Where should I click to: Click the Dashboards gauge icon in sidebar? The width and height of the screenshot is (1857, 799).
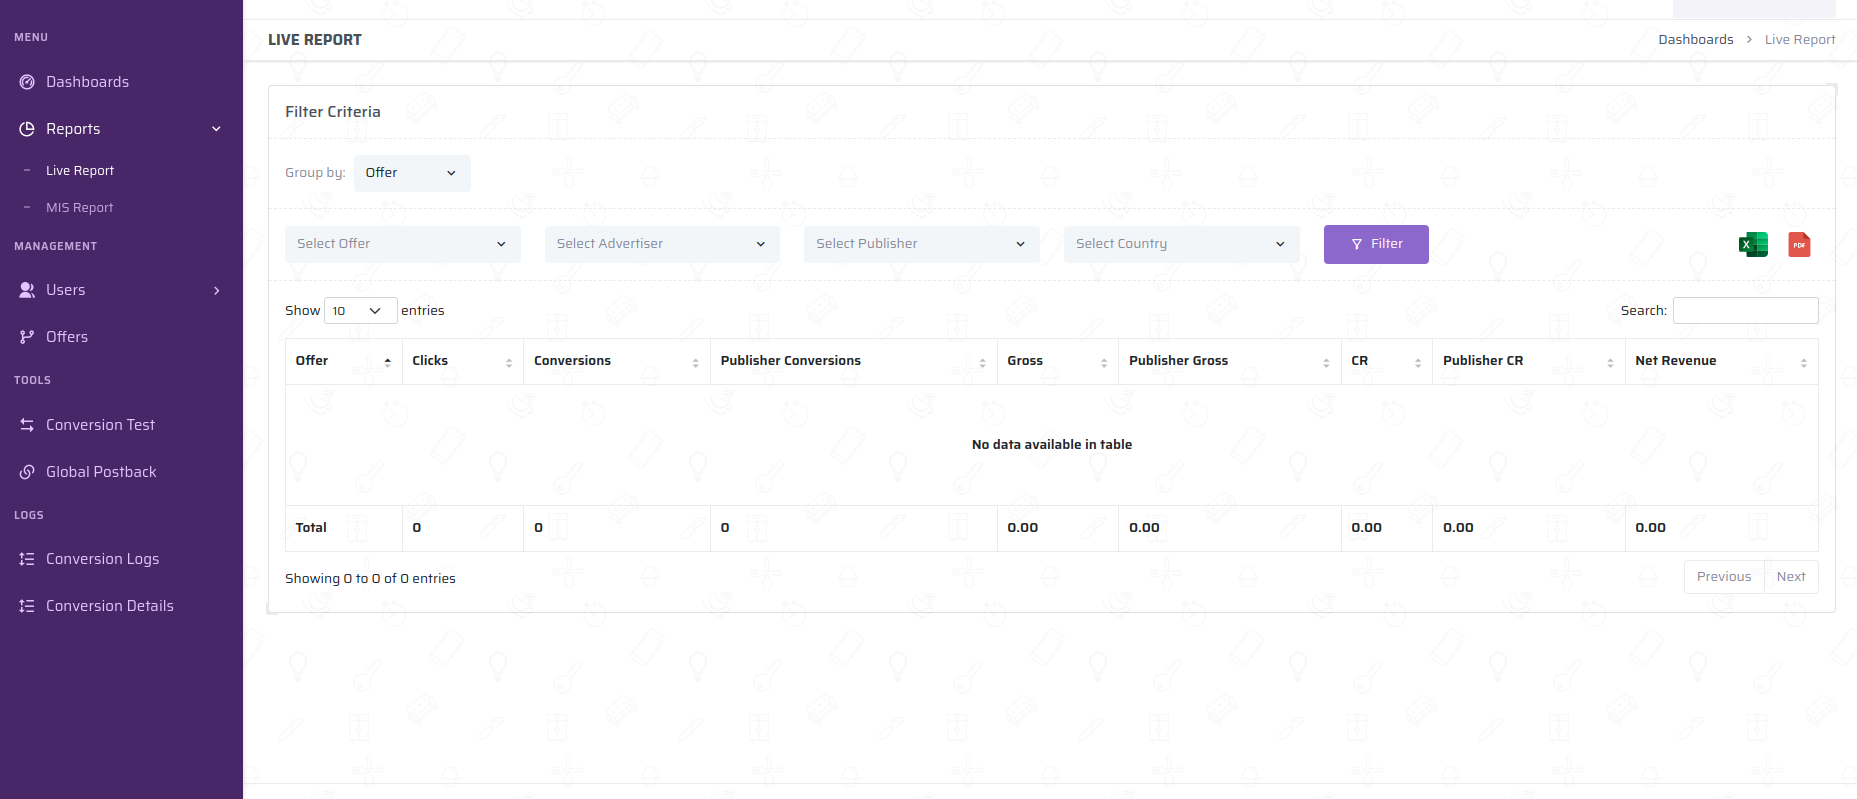tap(27, 82)
